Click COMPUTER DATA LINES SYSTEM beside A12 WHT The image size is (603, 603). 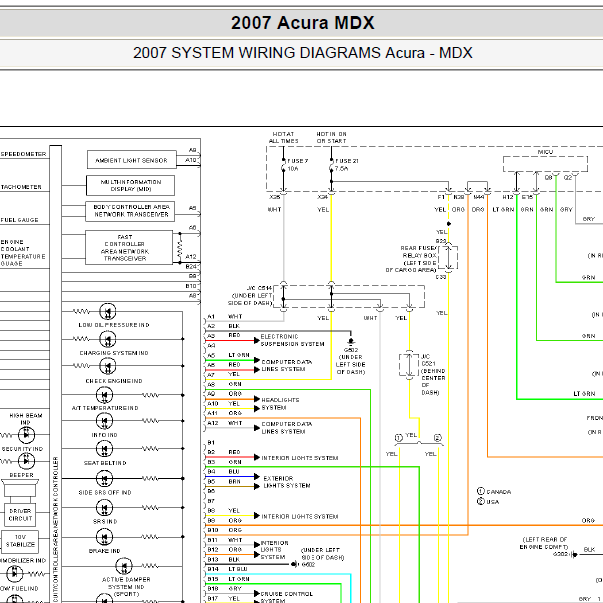click(287, 428)
